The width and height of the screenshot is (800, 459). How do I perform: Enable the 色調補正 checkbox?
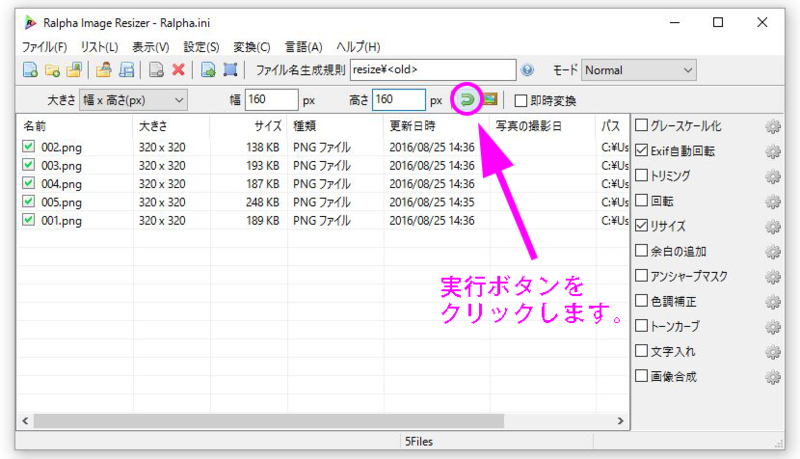(x=641, y=300)
